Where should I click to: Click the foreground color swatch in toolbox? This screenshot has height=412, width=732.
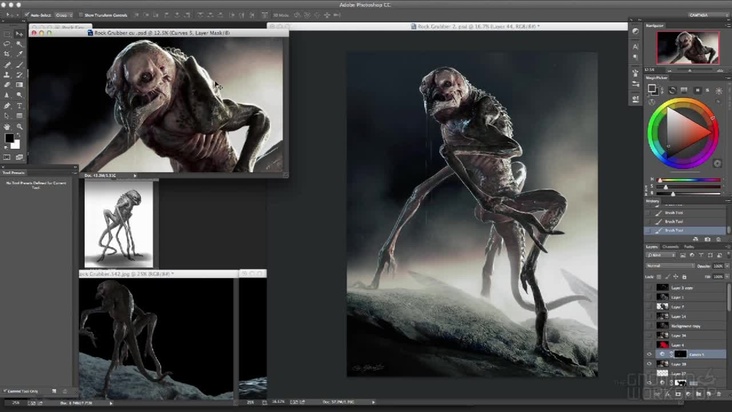pos(9,138)
